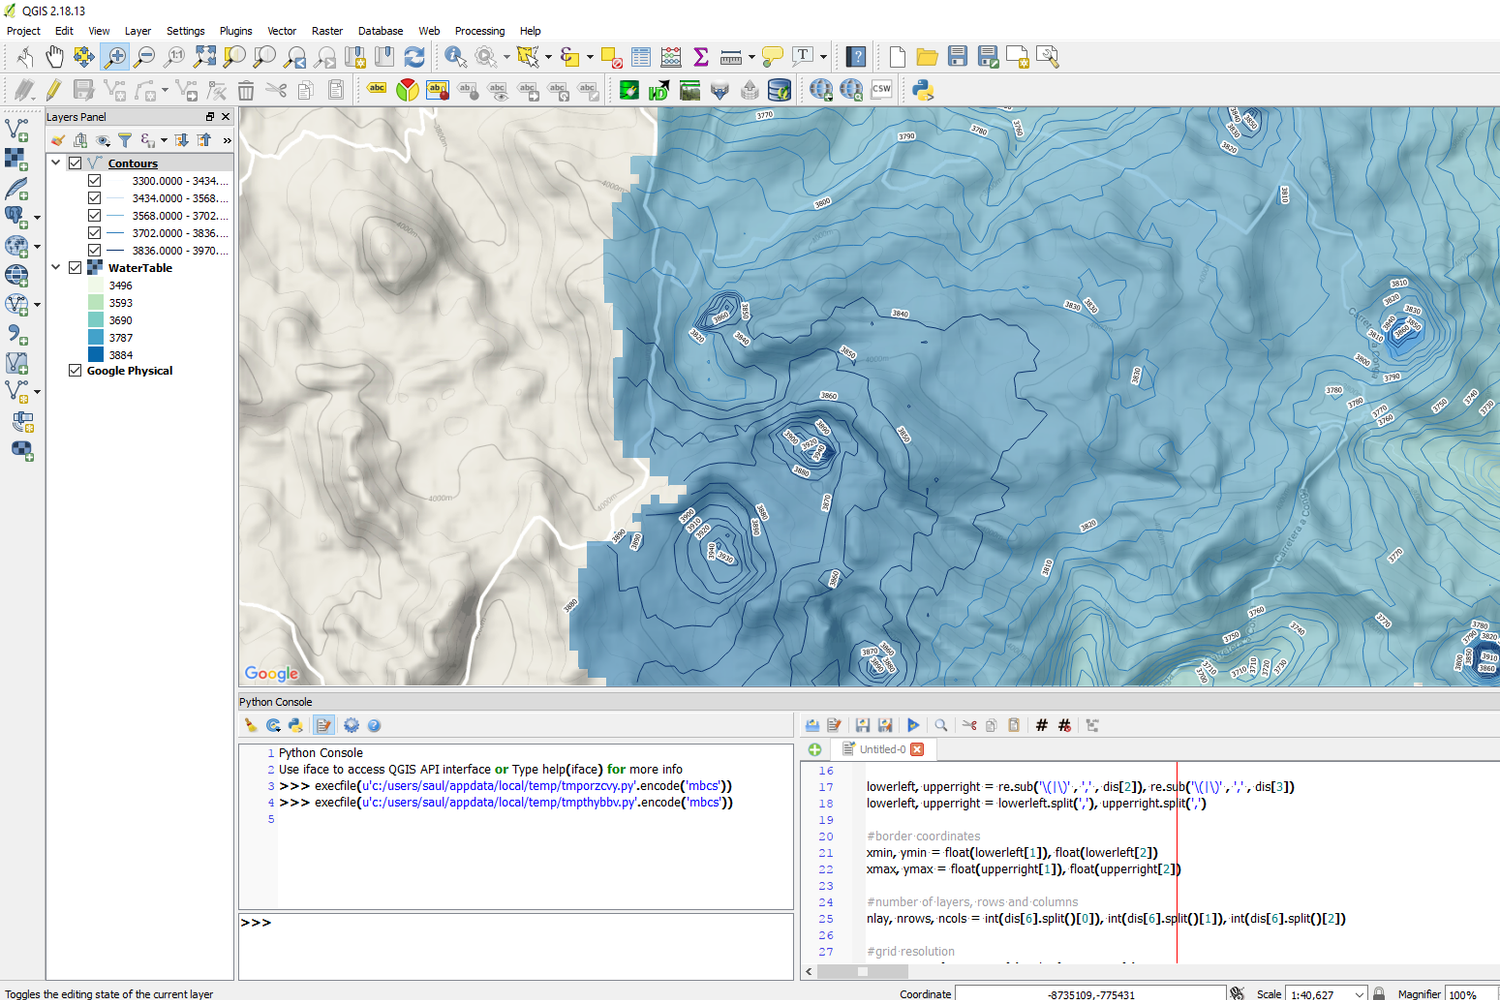Click the Refresh map icon
1500x1000 pixels.
point(412,57)
